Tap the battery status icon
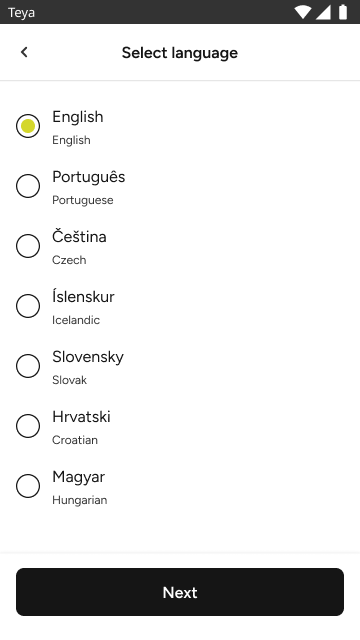Screen dimensions: 360x640 click(343, 12)
